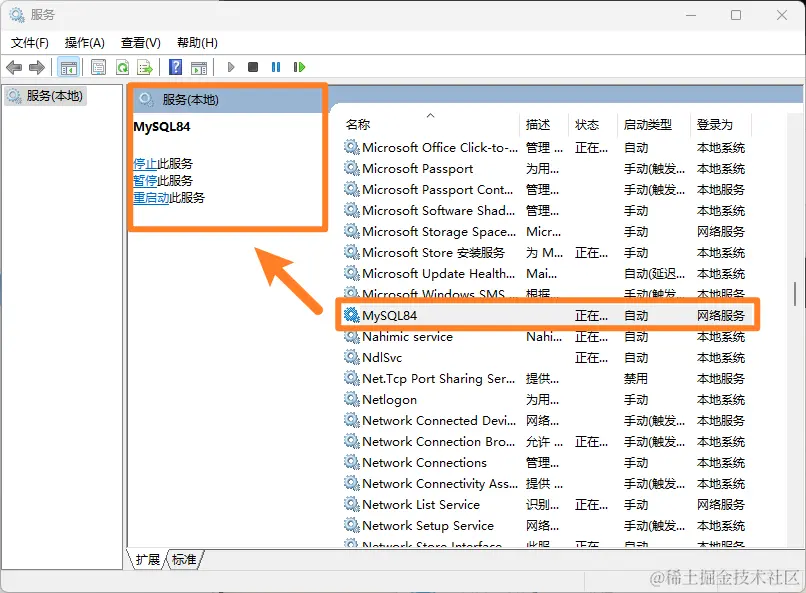Click the Restart service icon
Image resolution: width=806 pixels, height=593 pixels.
tap(299, 67)
